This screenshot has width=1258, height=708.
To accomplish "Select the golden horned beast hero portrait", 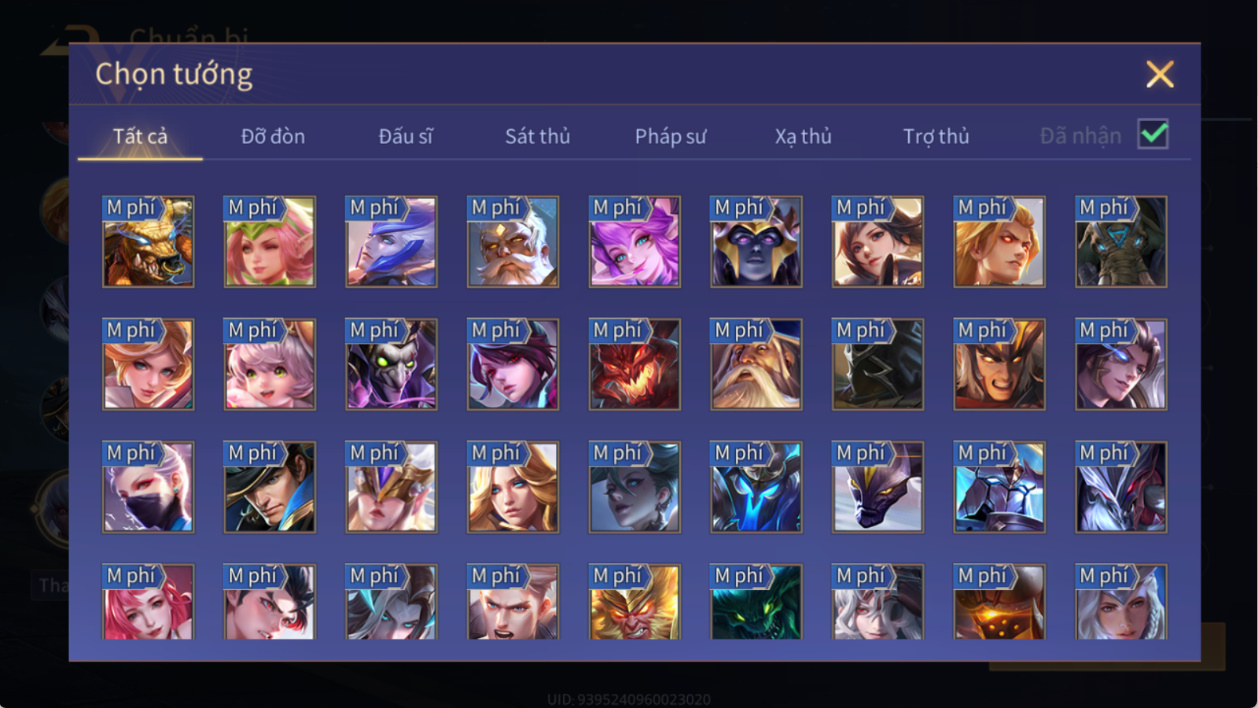I will pyautogui.click(x=148, y=242).
